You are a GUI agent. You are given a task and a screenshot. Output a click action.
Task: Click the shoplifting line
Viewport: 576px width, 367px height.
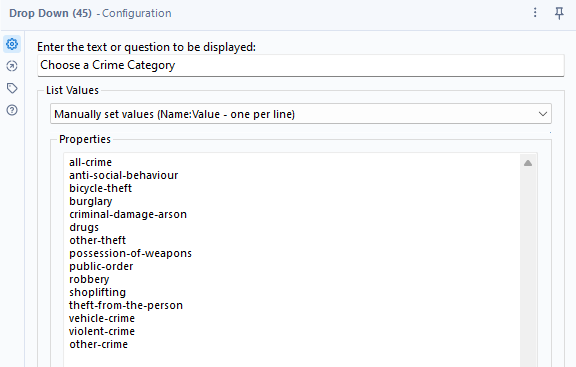(97, 292)
